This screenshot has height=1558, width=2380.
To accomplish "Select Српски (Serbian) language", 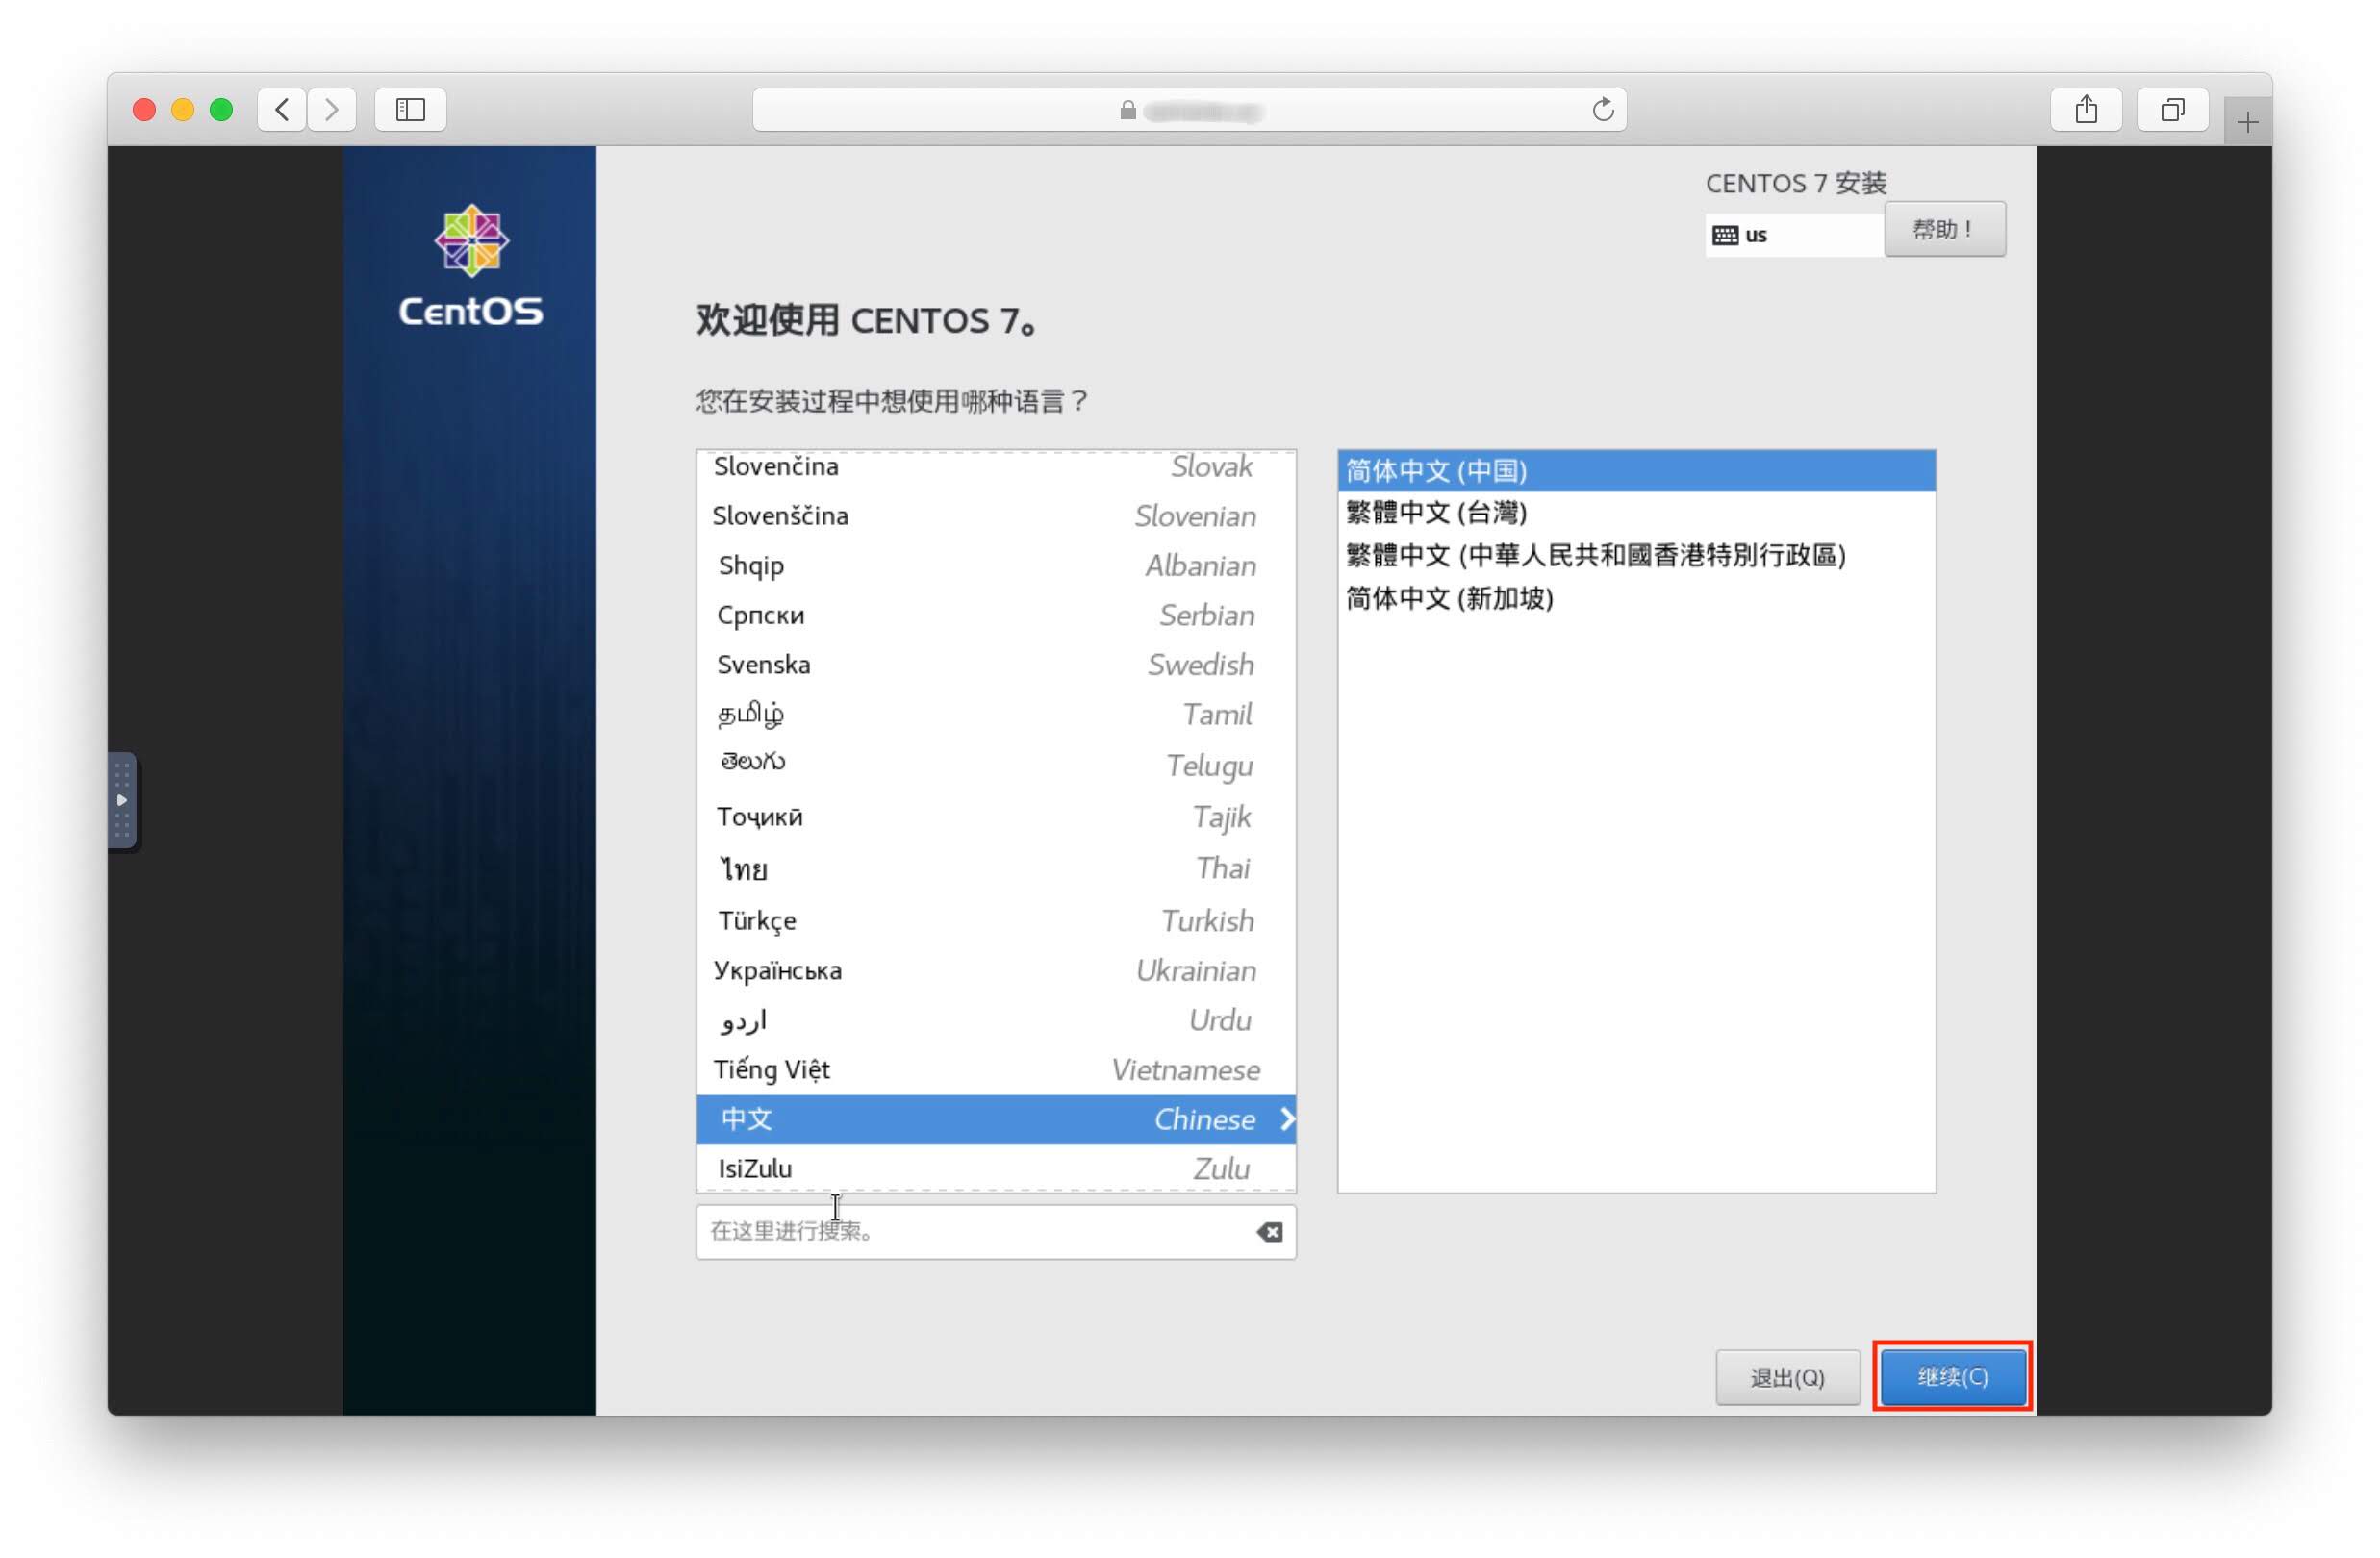I will [996, 615].
